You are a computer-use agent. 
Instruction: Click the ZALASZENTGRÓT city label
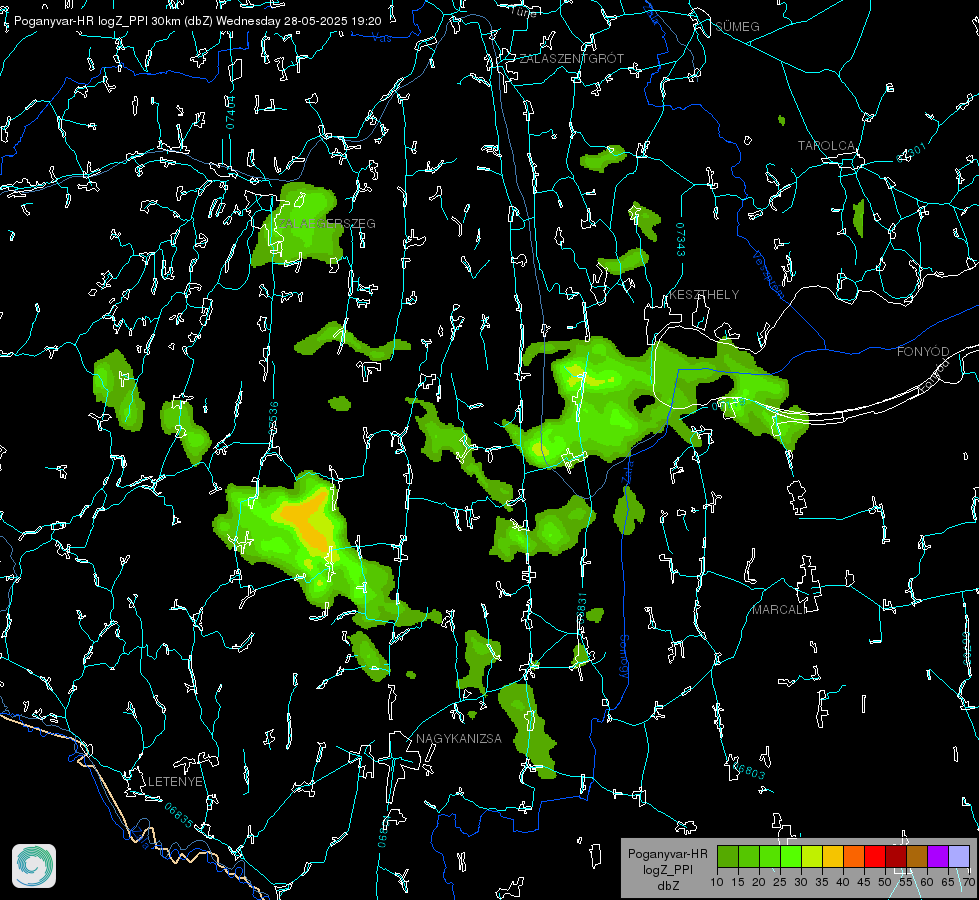coord(571,58)
